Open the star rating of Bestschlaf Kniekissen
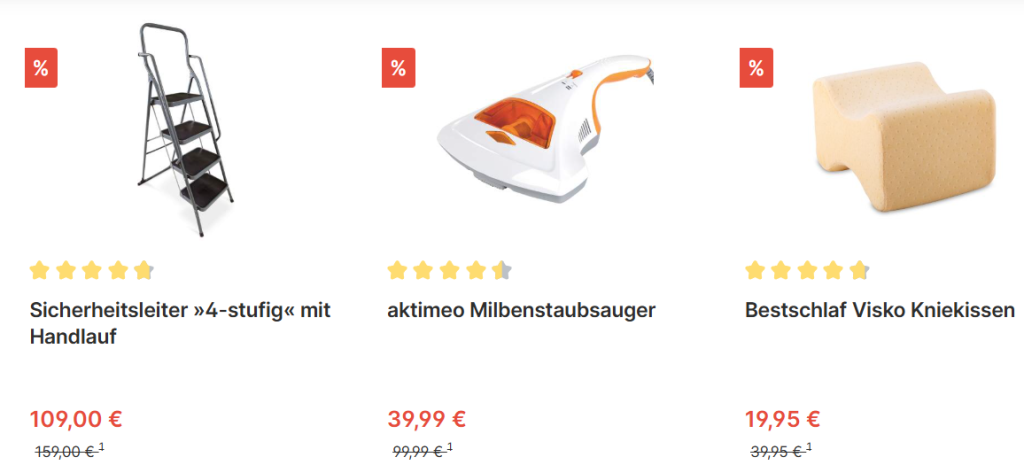1024x465 pixels. (x=807, y=270)
